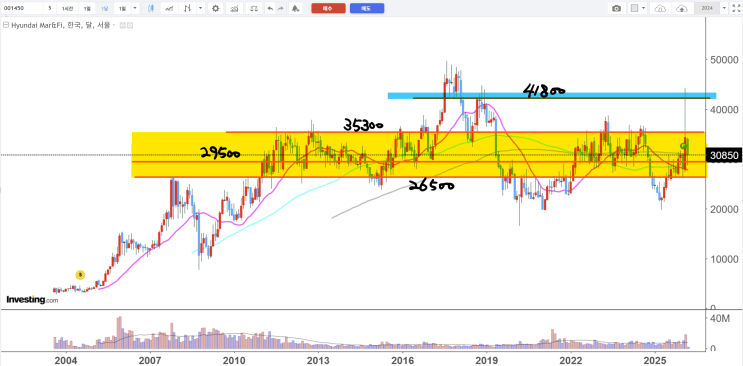Open the alert bell icon
Image resolution: width=743 pixels, height=366 pixels.
coord(296,8)
